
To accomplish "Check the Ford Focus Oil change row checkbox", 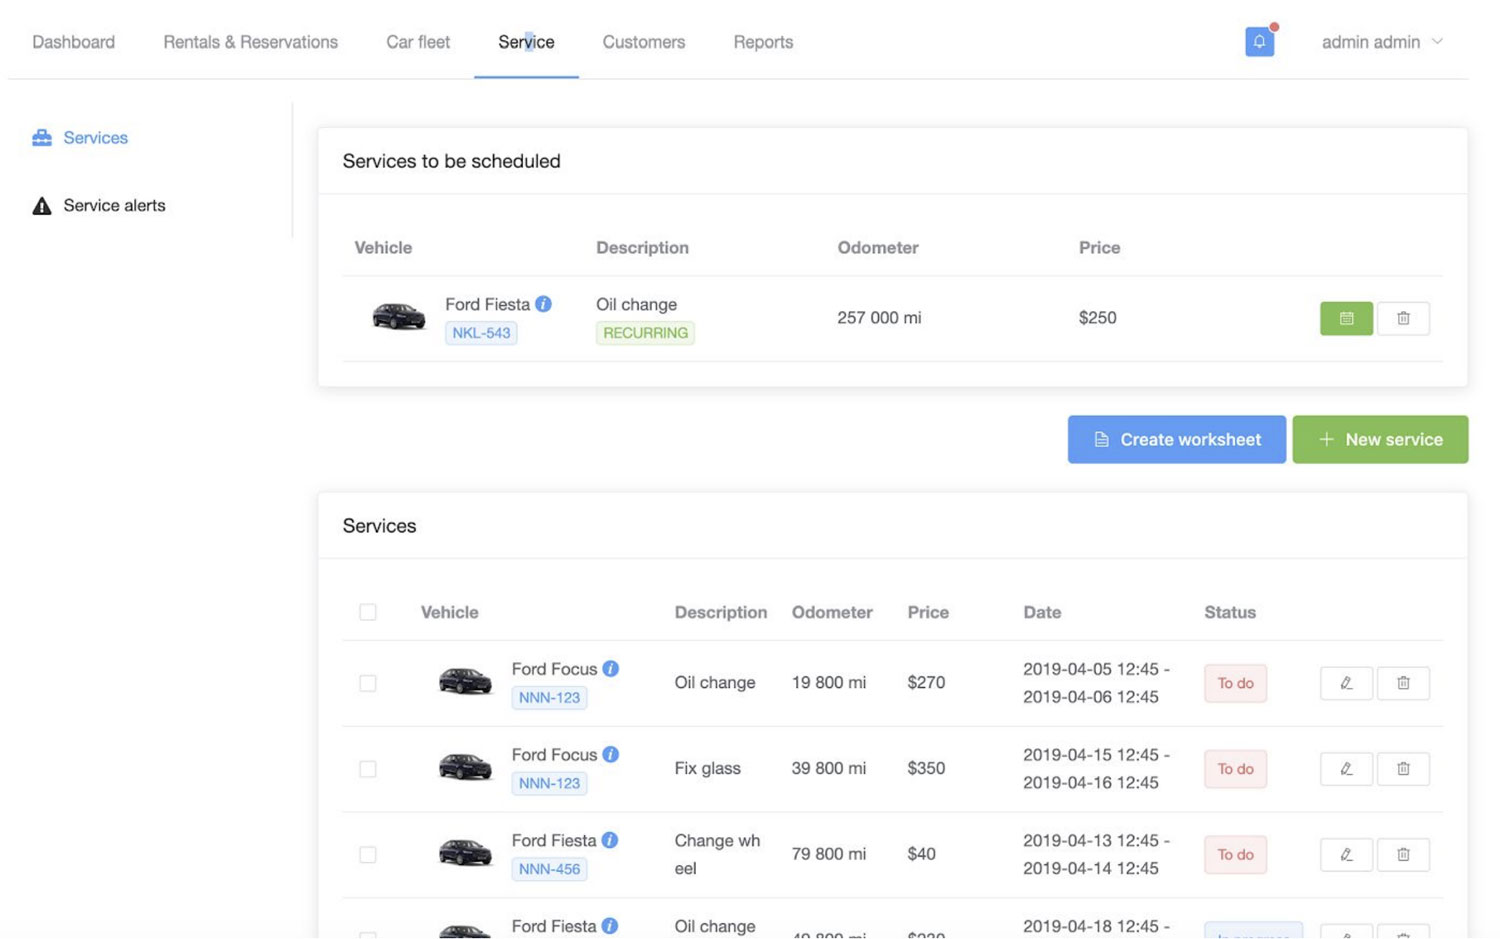I will (x=368, y=683).
